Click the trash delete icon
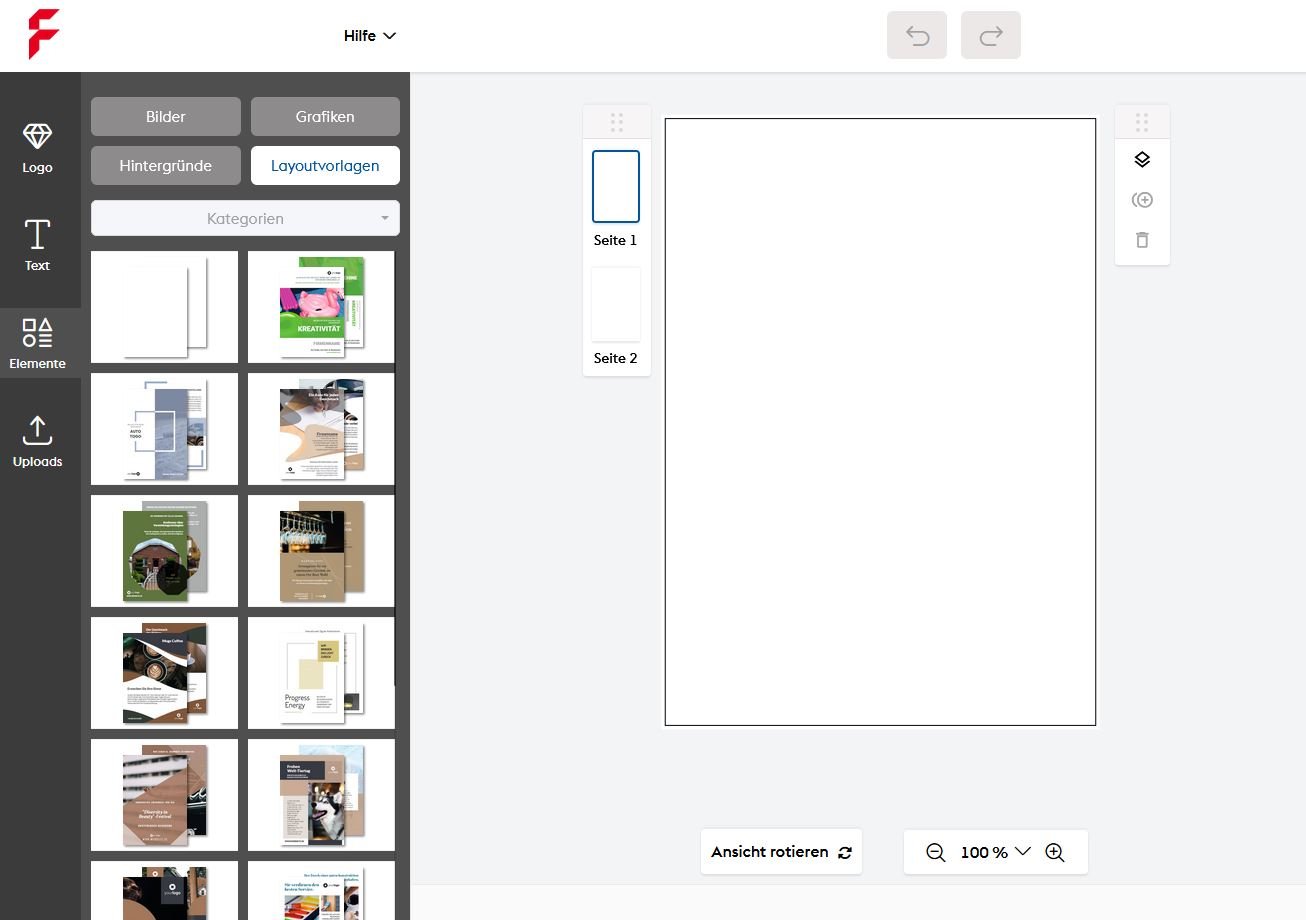The image size is (1306, 920). (x=1142, y=240)
